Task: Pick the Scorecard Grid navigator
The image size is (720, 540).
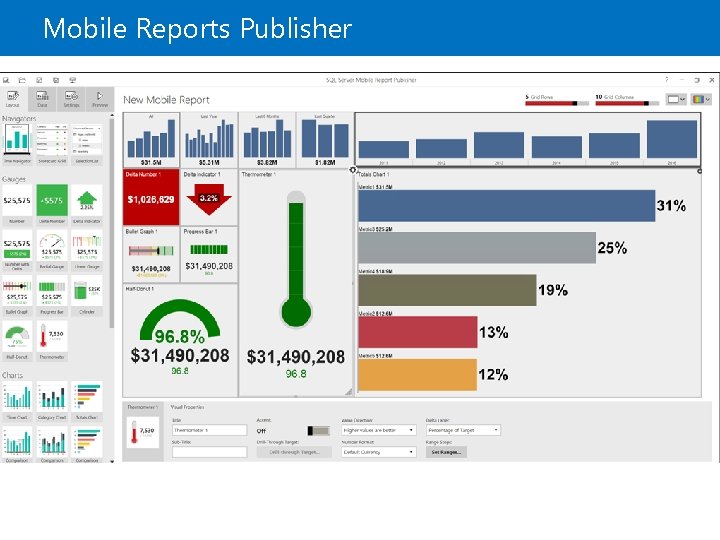Action: click(52, 144)
